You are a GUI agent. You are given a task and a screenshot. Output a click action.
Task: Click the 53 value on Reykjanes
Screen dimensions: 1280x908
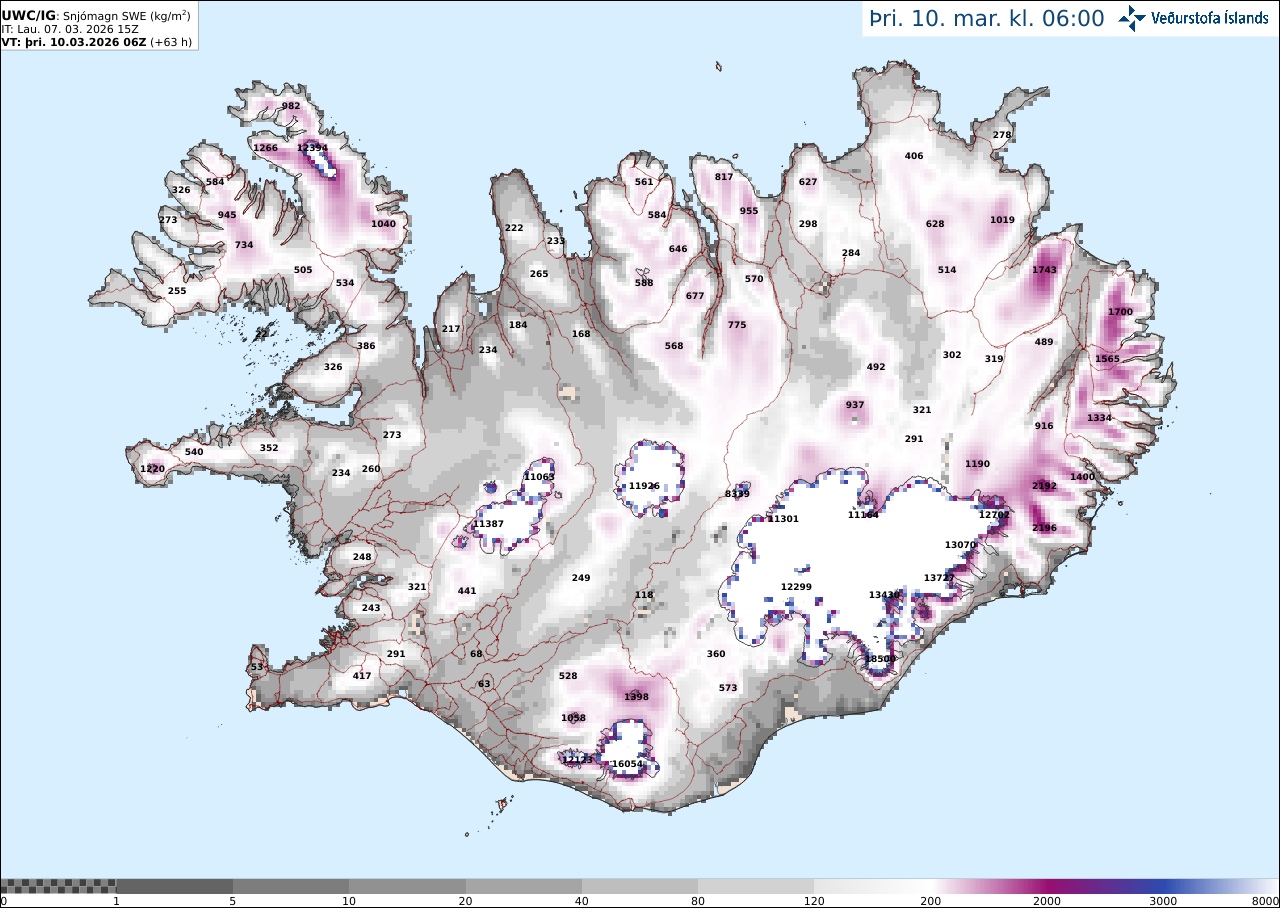257,667
